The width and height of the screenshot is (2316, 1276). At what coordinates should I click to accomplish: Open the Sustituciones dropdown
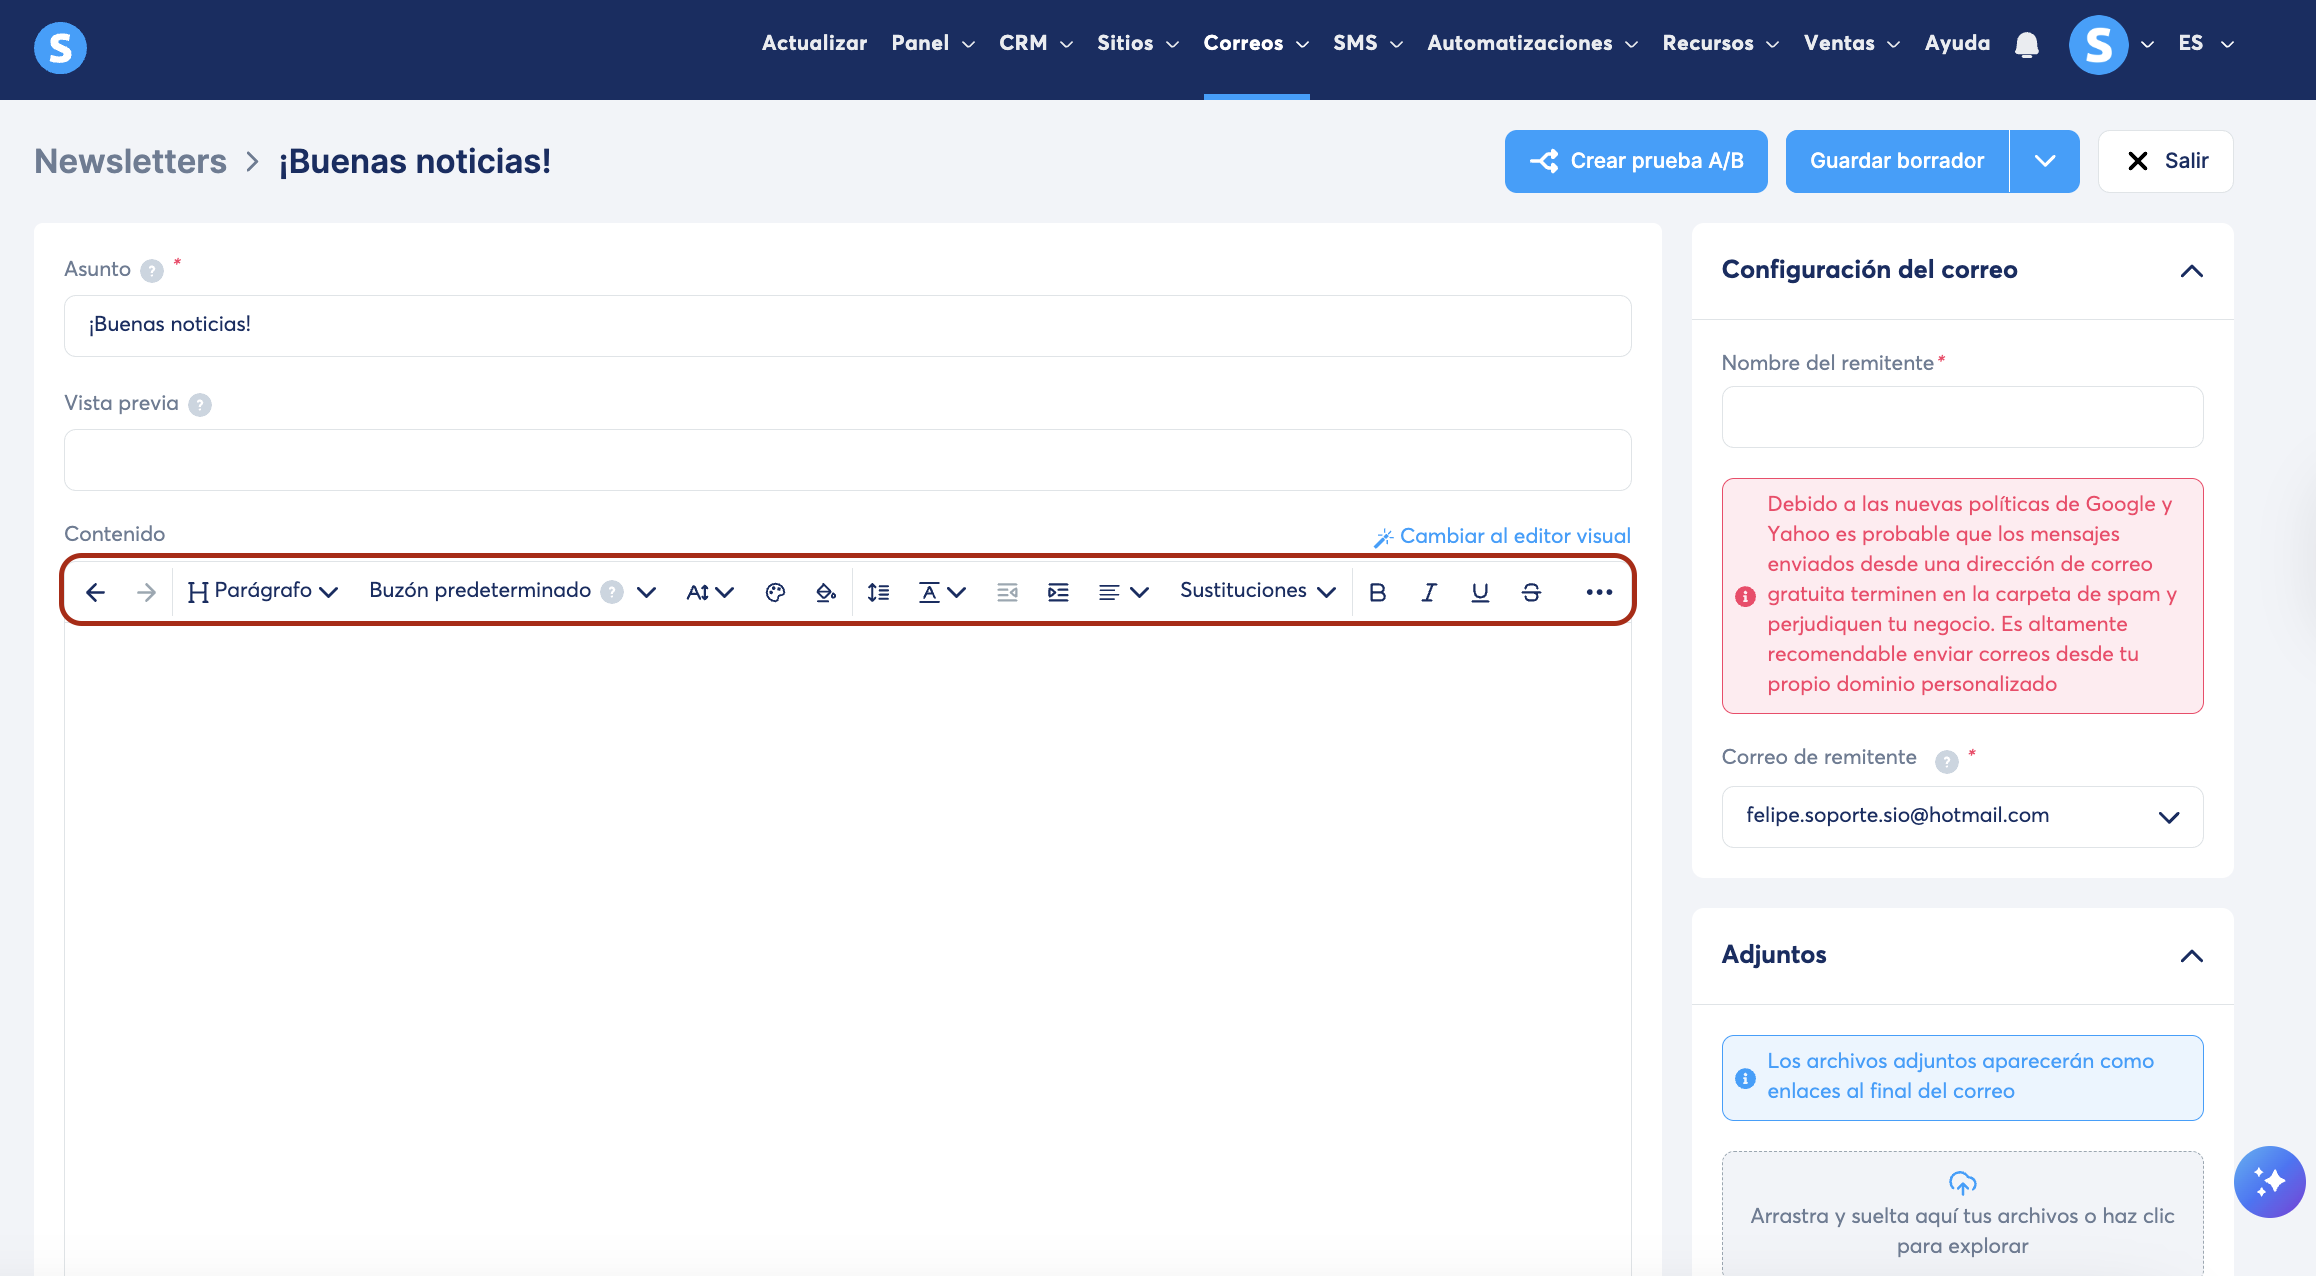[x=1257, y=591]
